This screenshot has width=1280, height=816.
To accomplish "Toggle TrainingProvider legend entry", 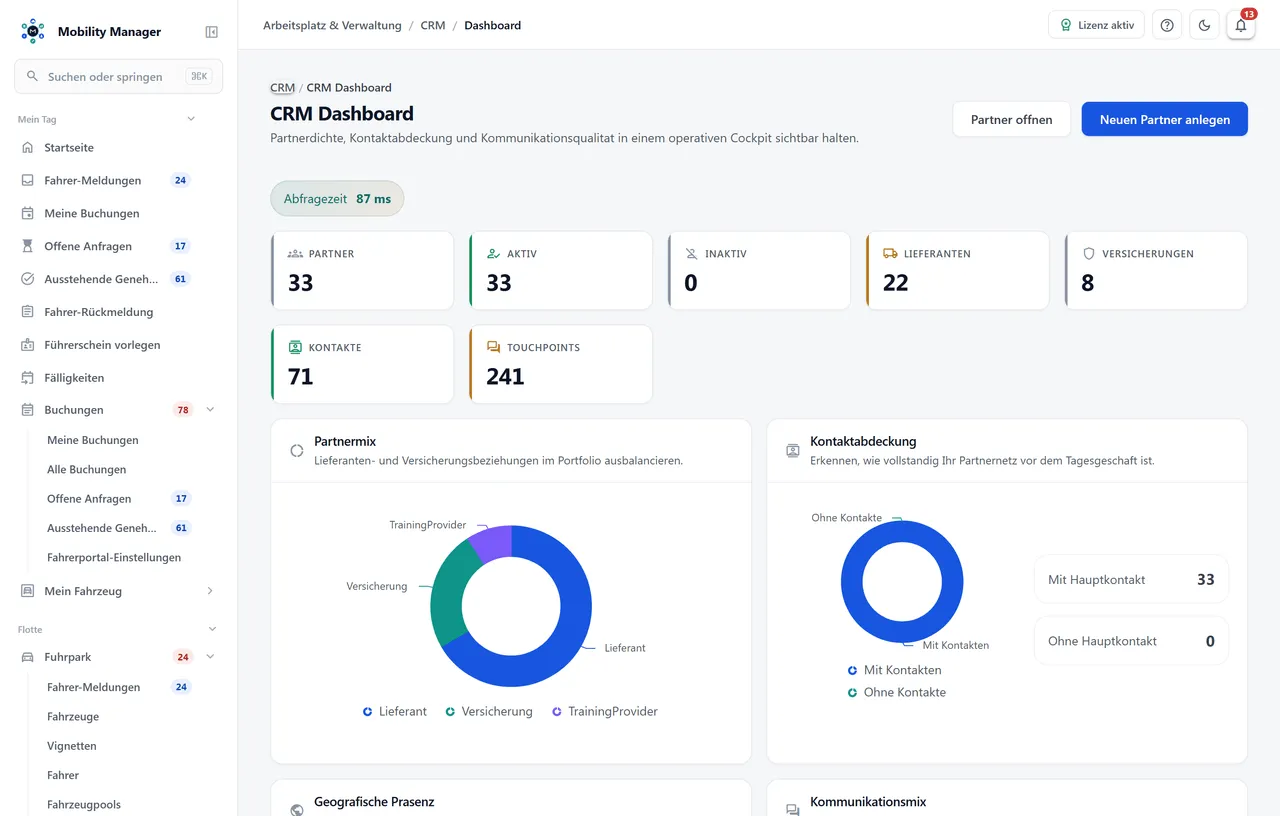I will tap(604, 712).
